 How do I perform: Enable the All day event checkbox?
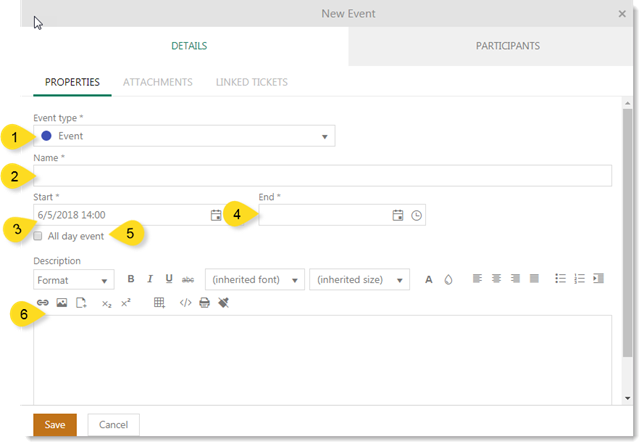click(38, 236)
